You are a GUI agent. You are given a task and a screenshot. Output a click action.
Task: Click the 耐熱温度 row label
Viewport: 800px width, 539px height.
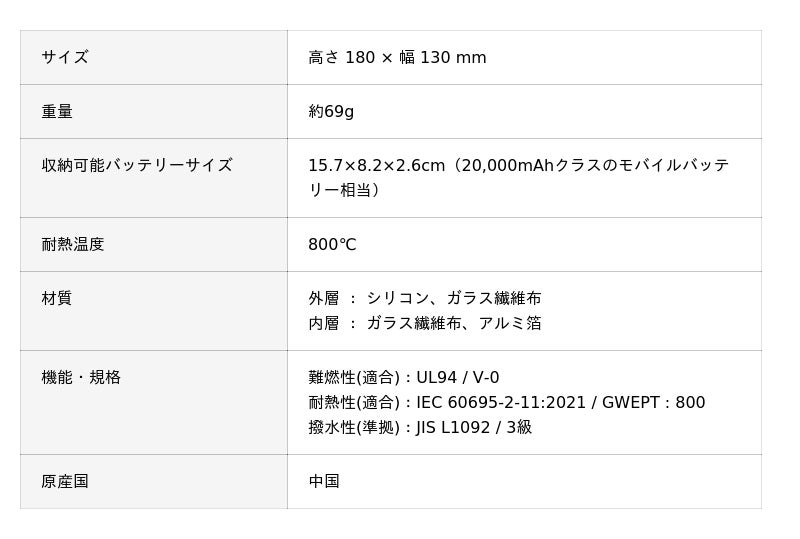(x=73, y=244)
